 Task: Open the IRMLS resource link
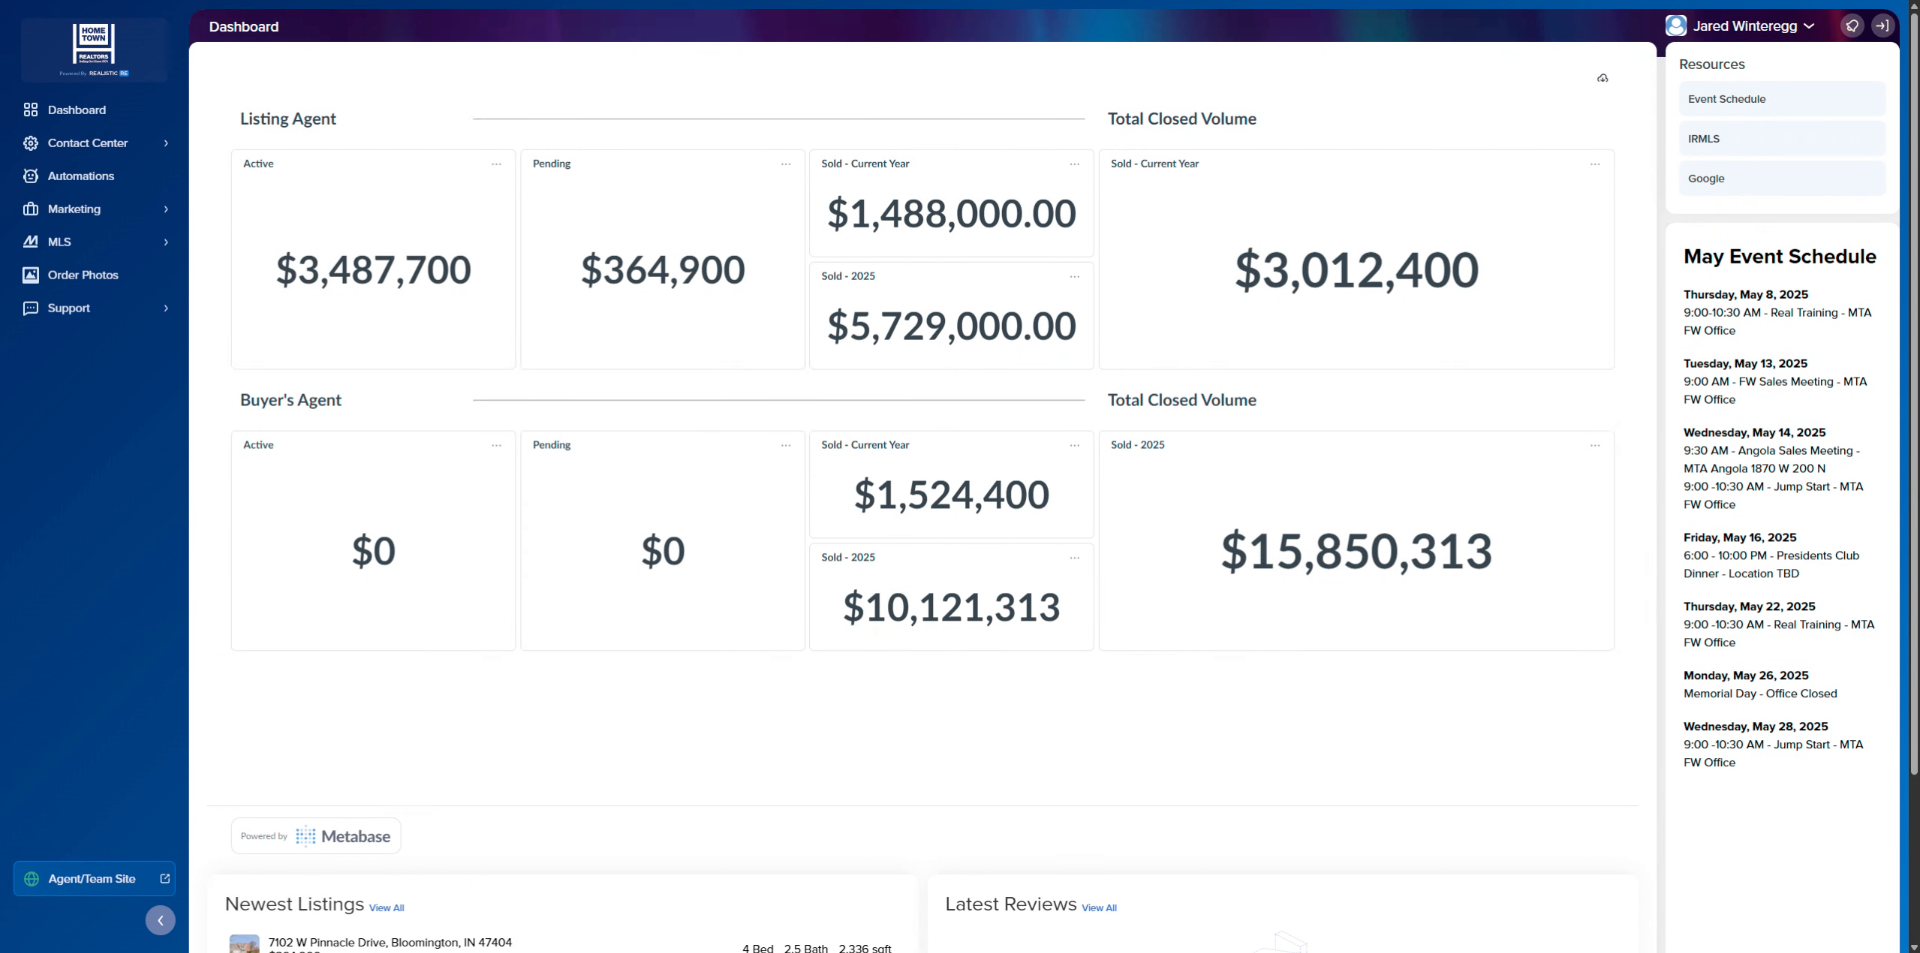click(x=1782, y=139)
